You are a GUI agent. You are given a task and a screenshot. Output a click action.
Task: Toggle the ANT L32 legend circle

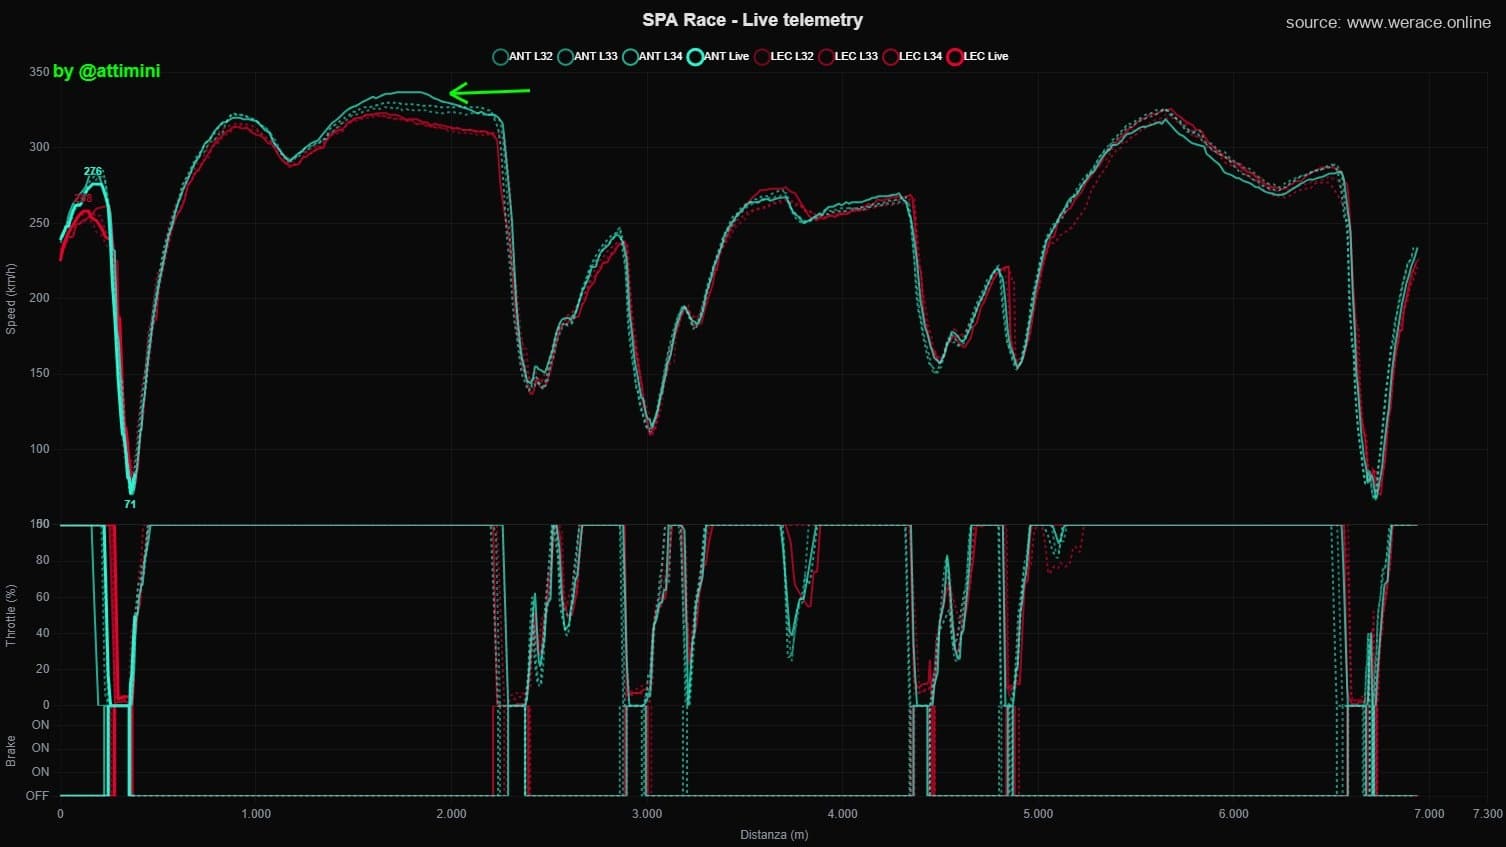(500, 57)
